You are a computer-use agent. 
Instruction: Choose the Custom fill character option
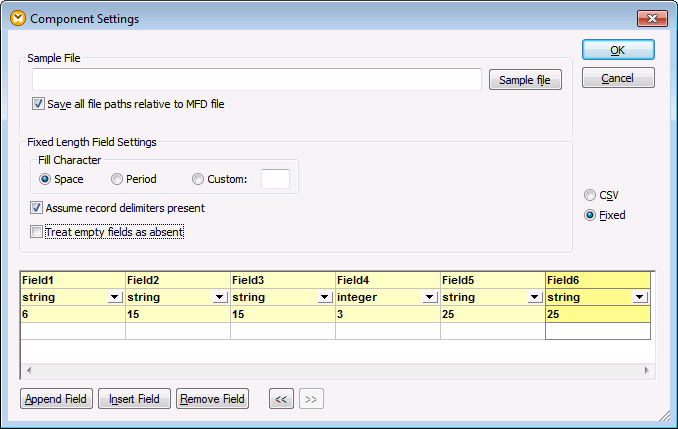coord(198,179)
